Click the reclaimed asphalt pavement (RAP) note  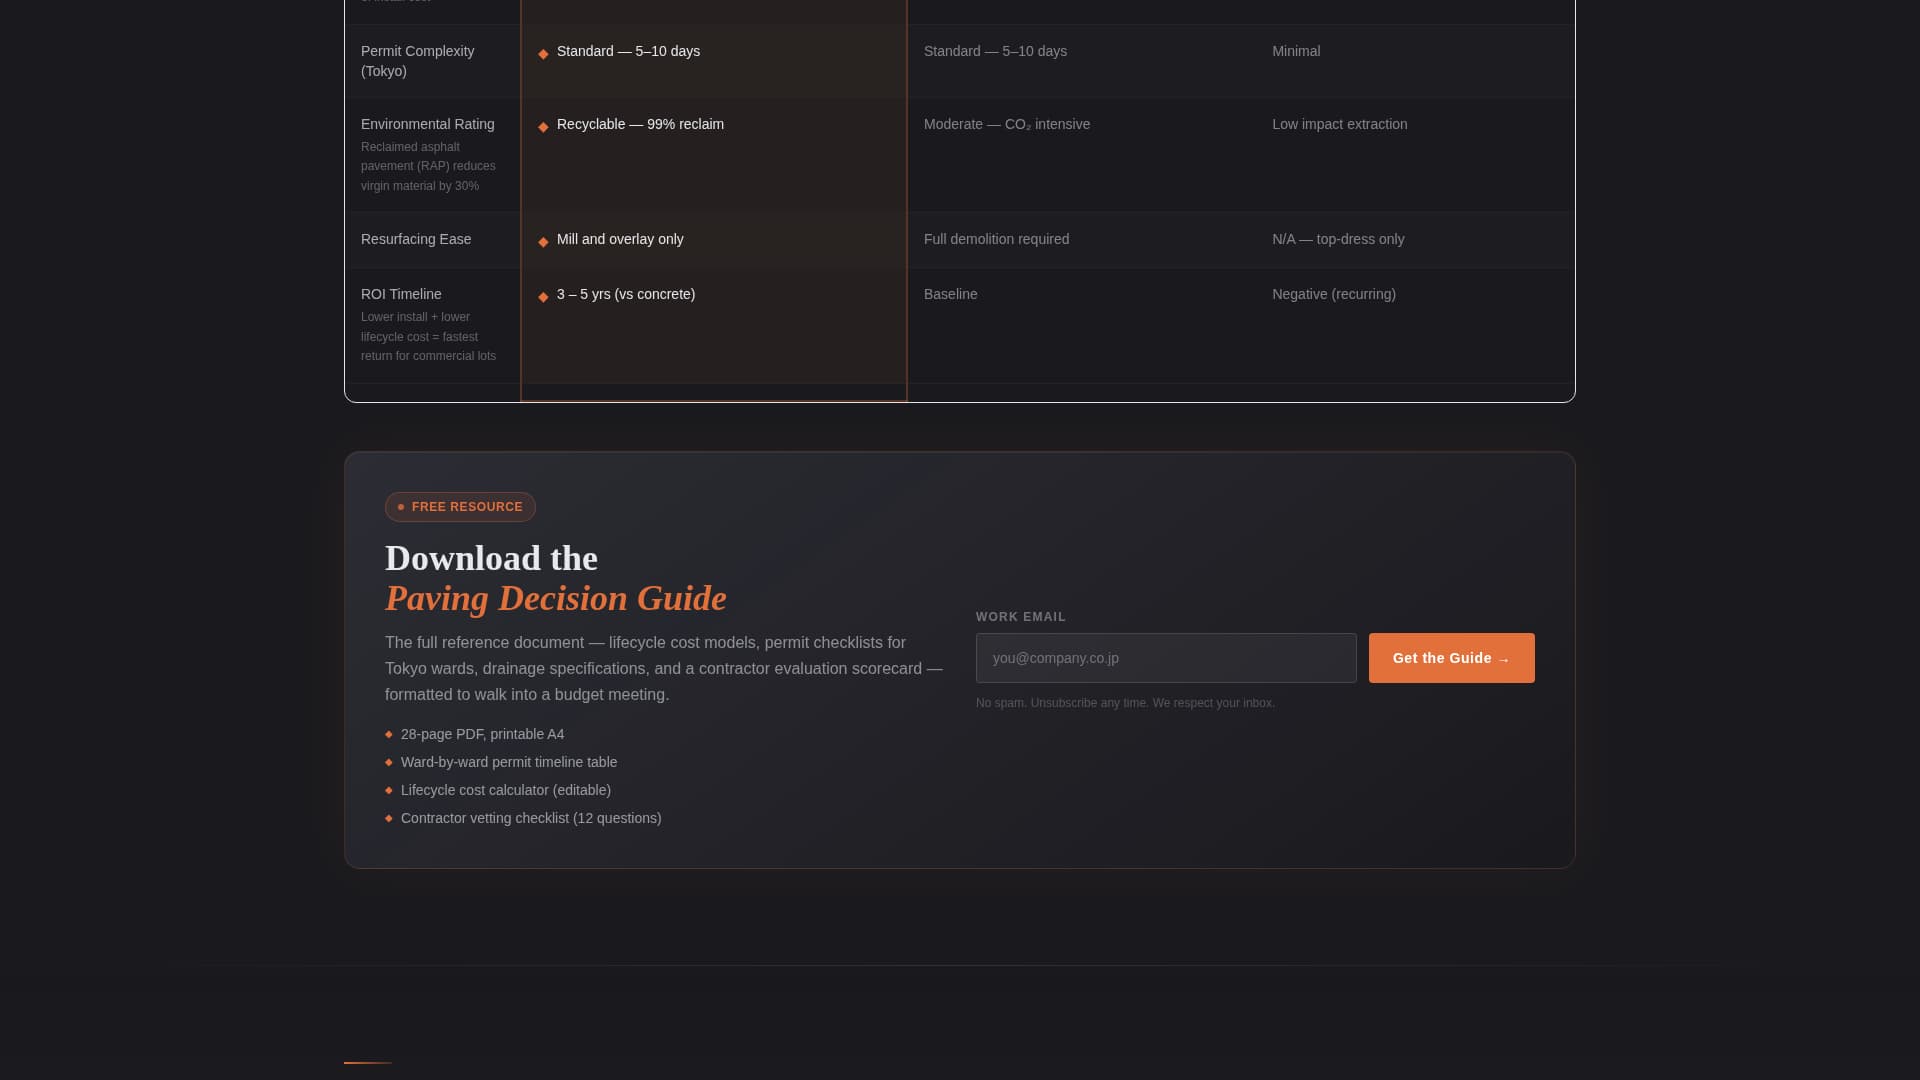coord(428,166)
